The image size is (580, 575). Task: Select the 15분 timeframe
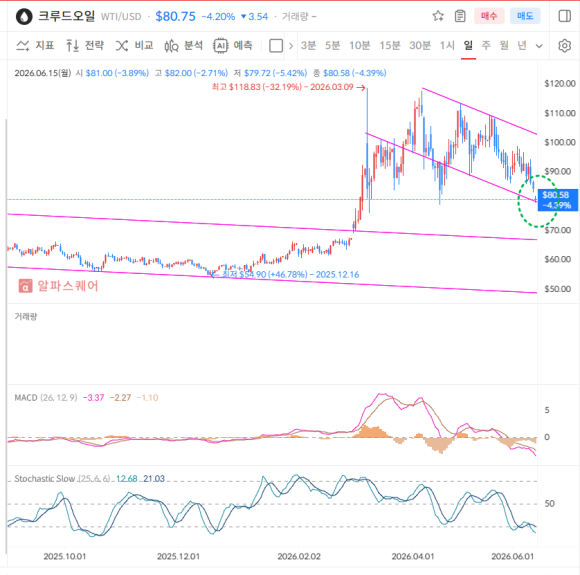pyautogui.click(x=390, y=46)
